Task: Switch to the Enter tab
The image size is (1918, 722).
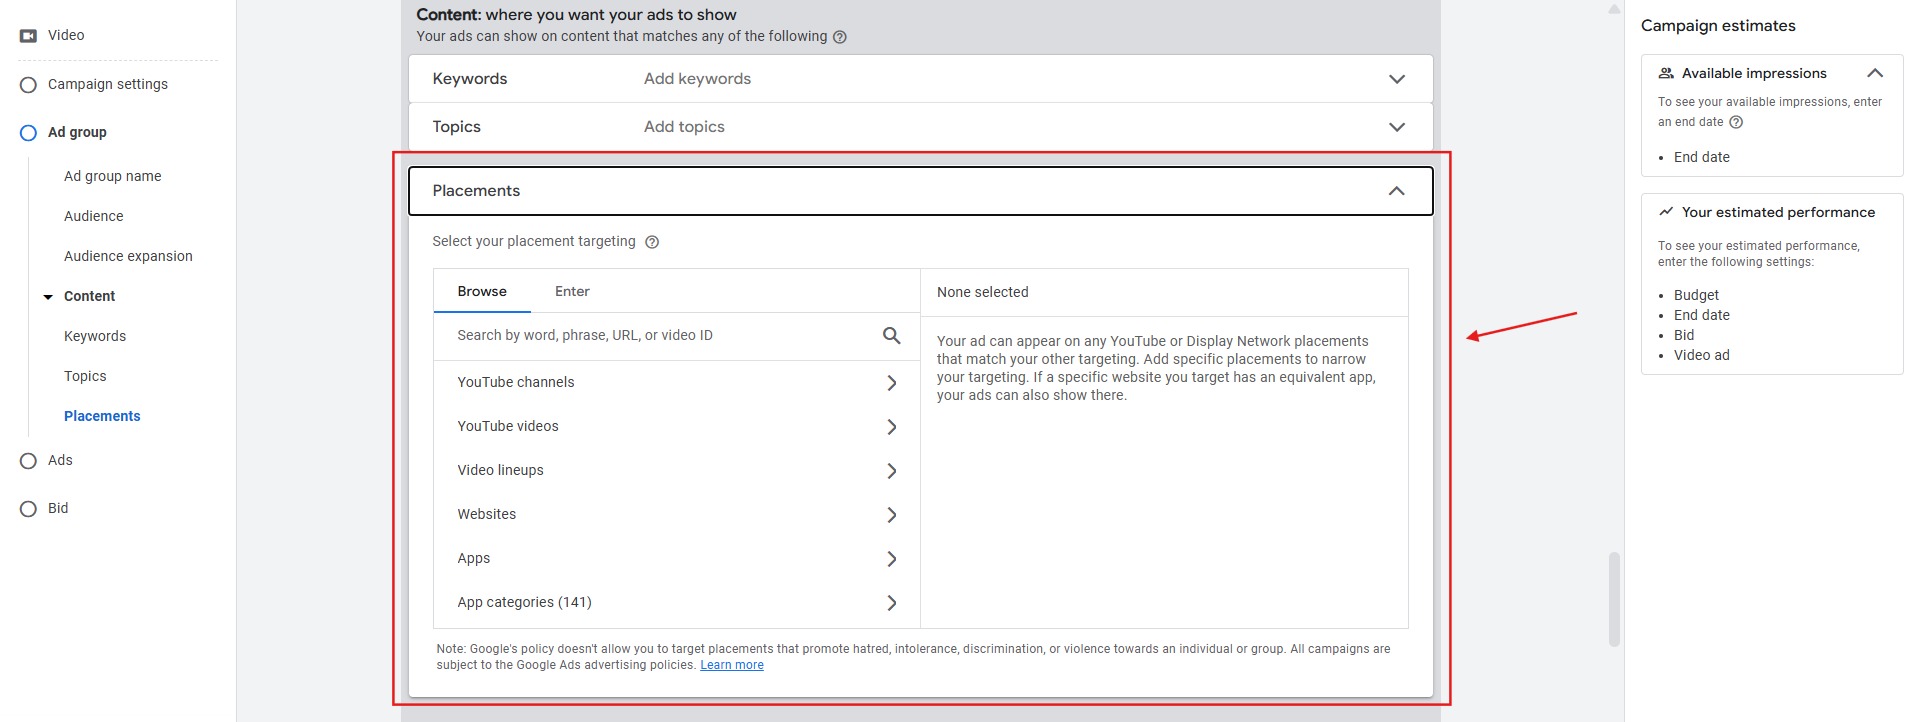Action: [572, 292]
